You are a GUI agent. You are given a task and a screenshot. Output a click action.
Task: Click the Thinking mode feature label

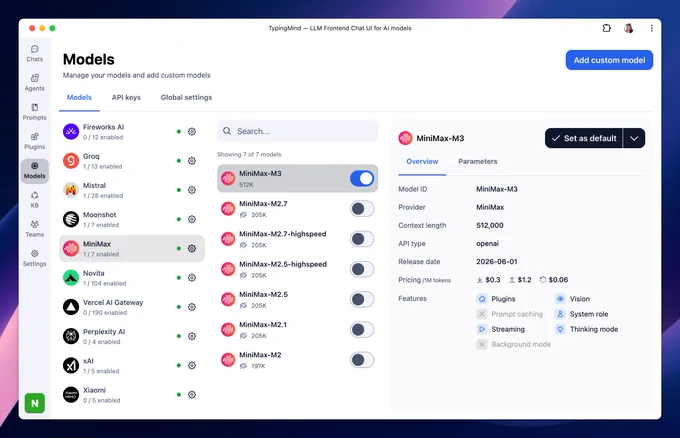pos(594,329)
